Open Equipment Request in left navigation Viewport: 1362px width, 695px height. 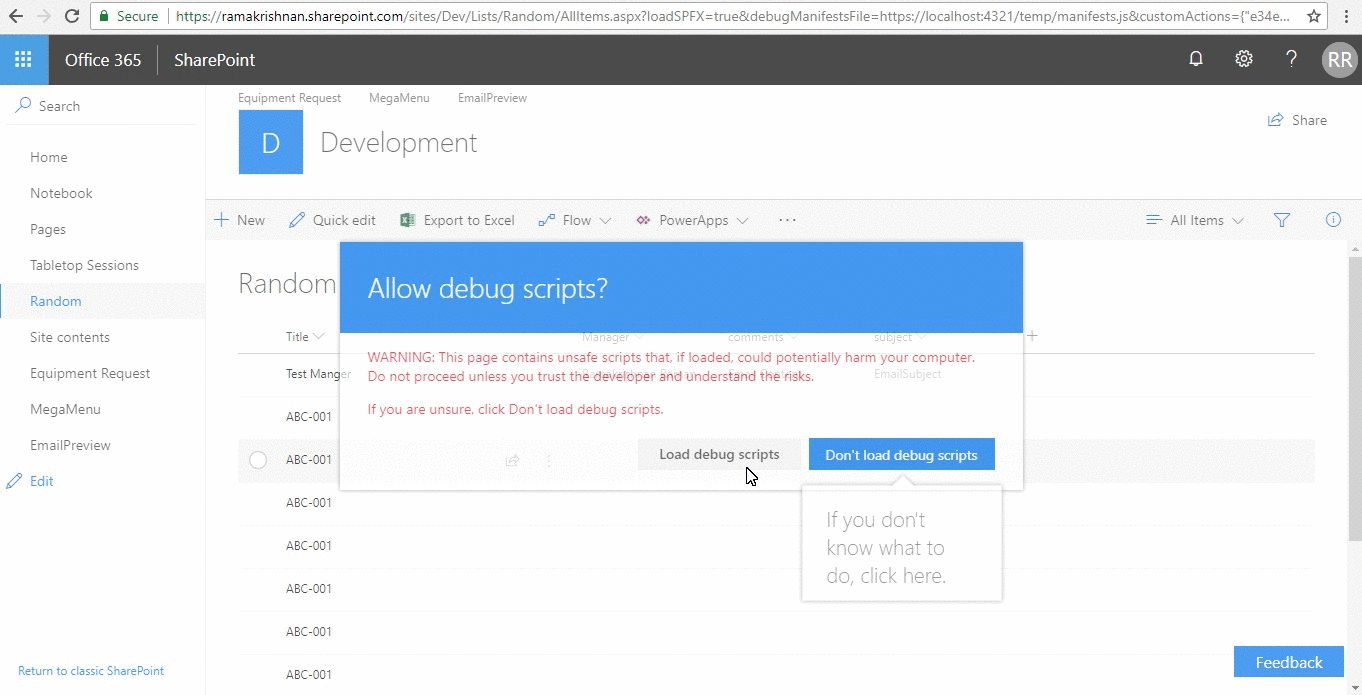pos(90,373)
